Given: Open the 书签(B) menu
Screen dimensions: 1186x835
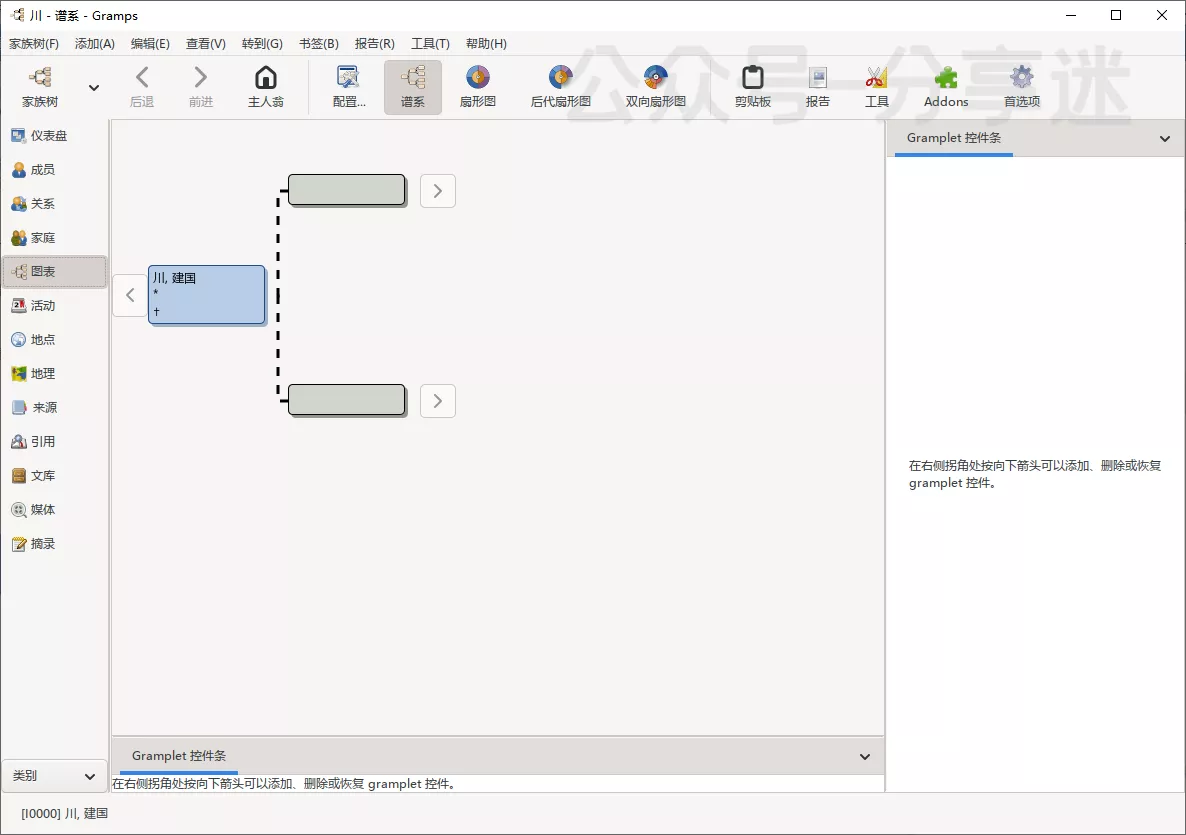Looking at the screenshot, I should (x=318, y=44).
